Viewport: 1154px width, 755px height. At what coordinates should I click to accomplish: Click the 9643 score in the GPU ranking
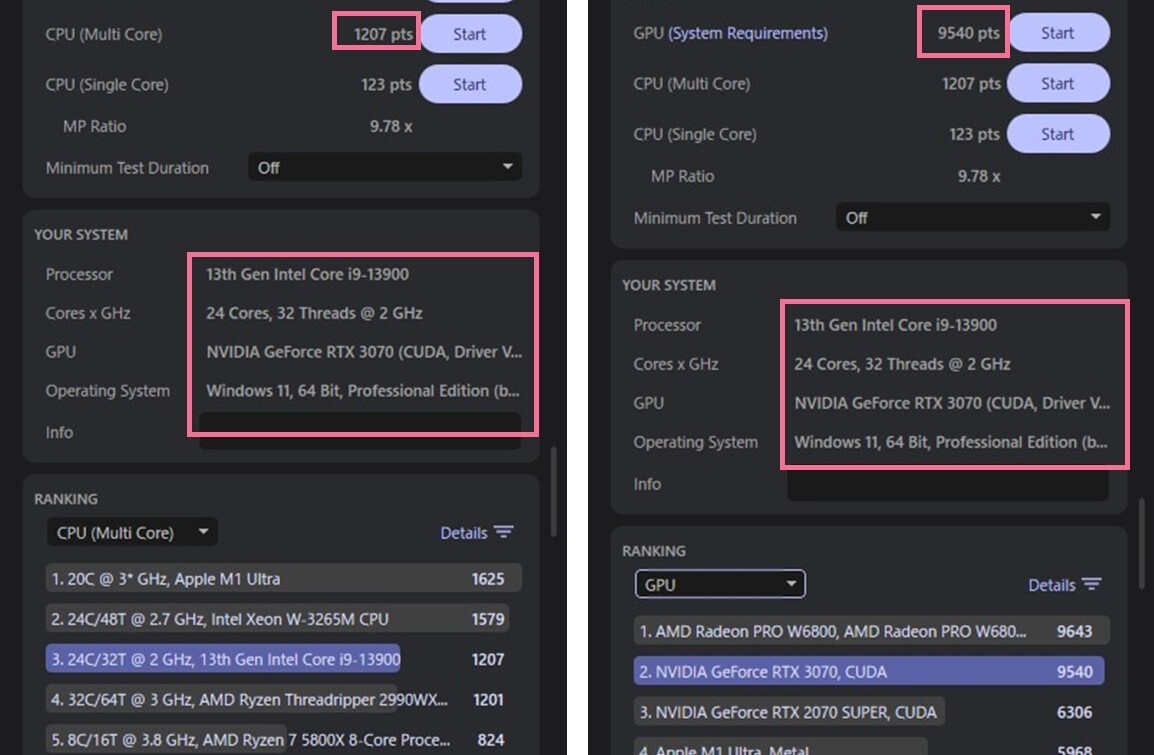pos(1075,631)
